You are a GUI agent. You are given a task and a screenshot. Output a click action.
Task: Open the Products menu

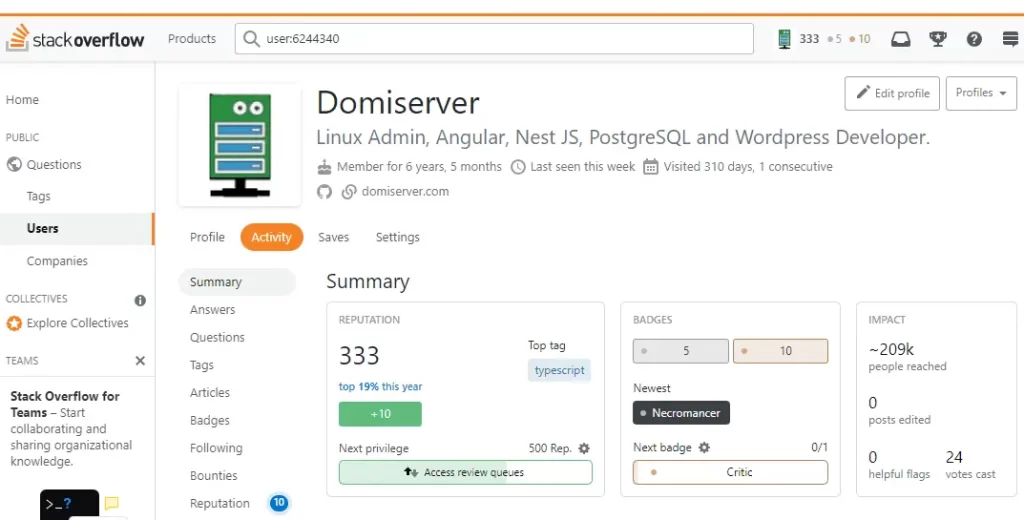pos(192,39)
